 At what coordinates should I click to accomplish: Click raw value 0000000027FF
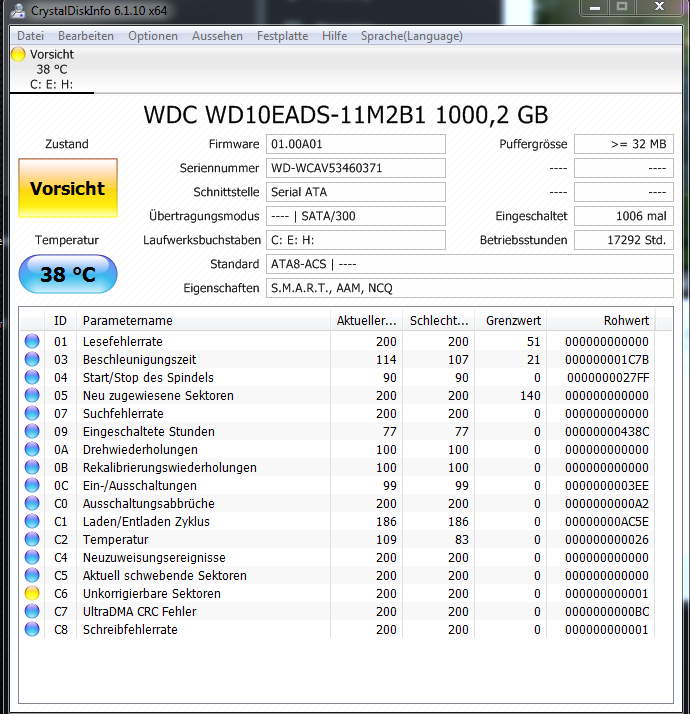coord(608,378)
